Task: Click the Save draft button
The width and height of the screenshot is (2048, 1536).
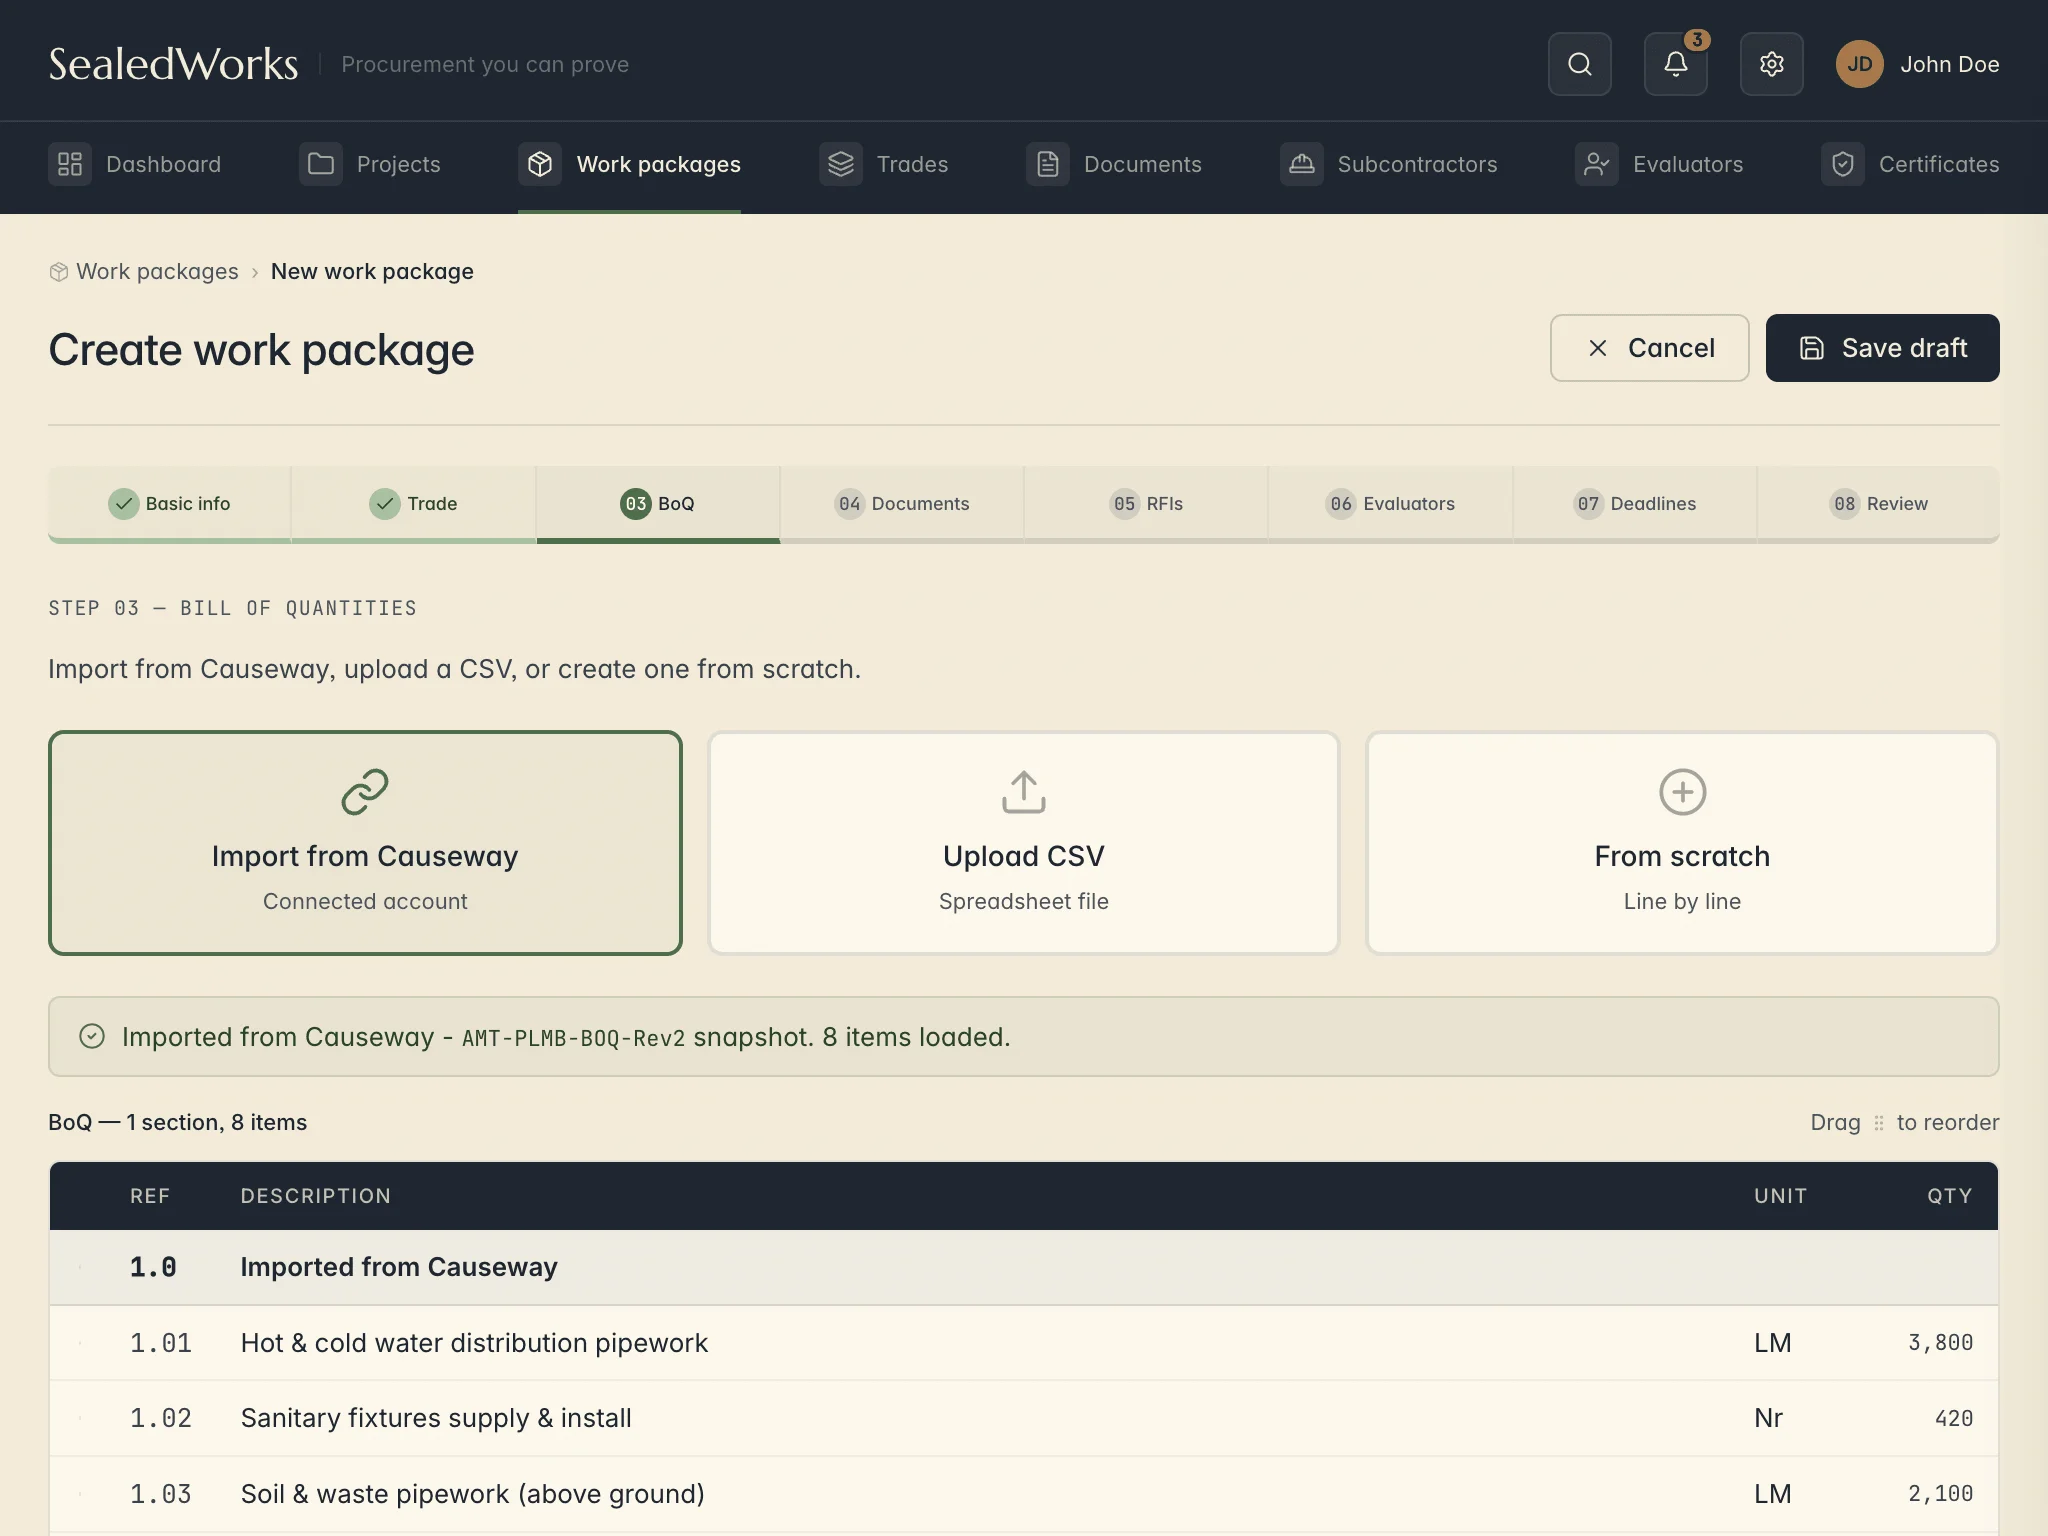Action: point(1882,348)
